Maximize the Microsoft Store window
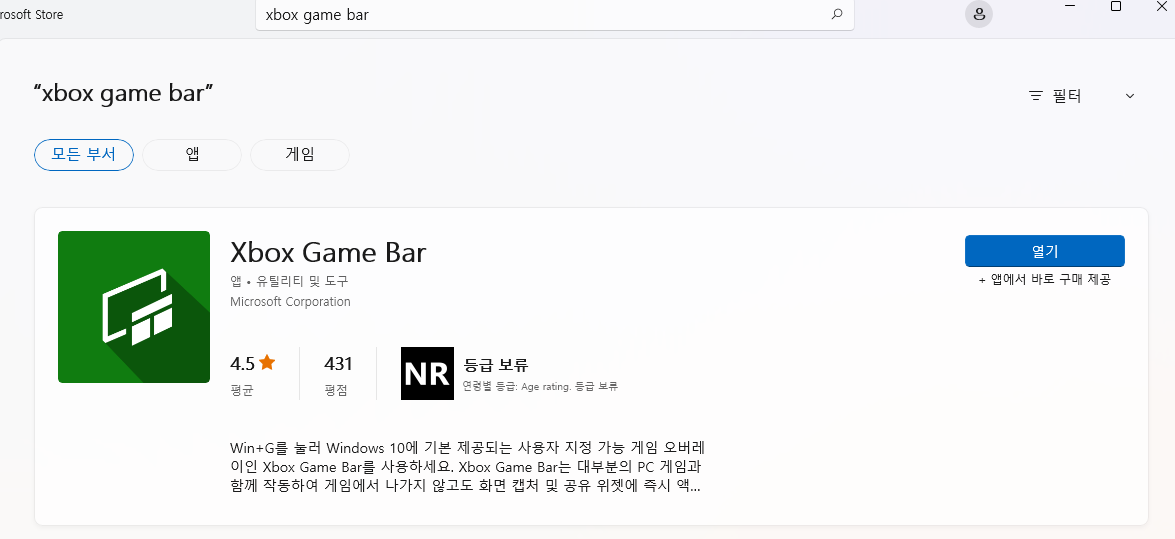This screenshot has width=1175, height=539. point(1116,6)
